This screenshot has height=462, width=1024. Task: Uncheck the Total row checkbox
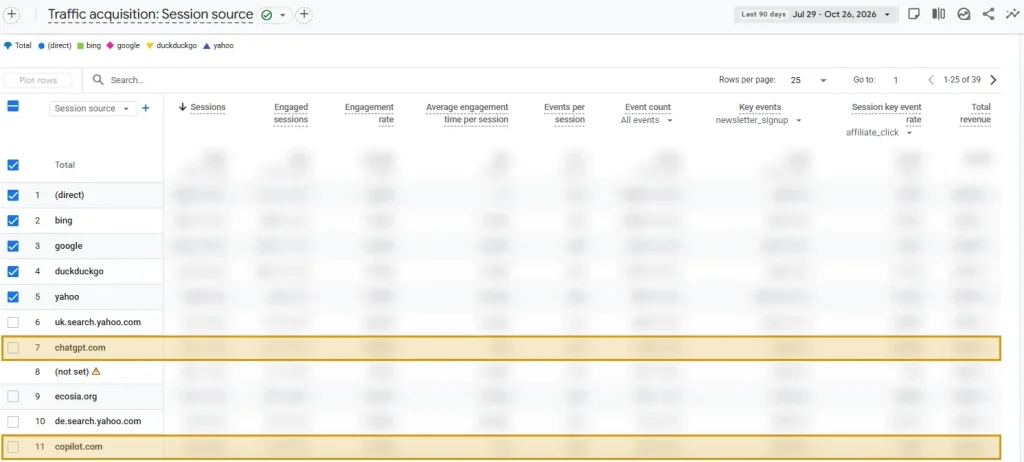12,165
